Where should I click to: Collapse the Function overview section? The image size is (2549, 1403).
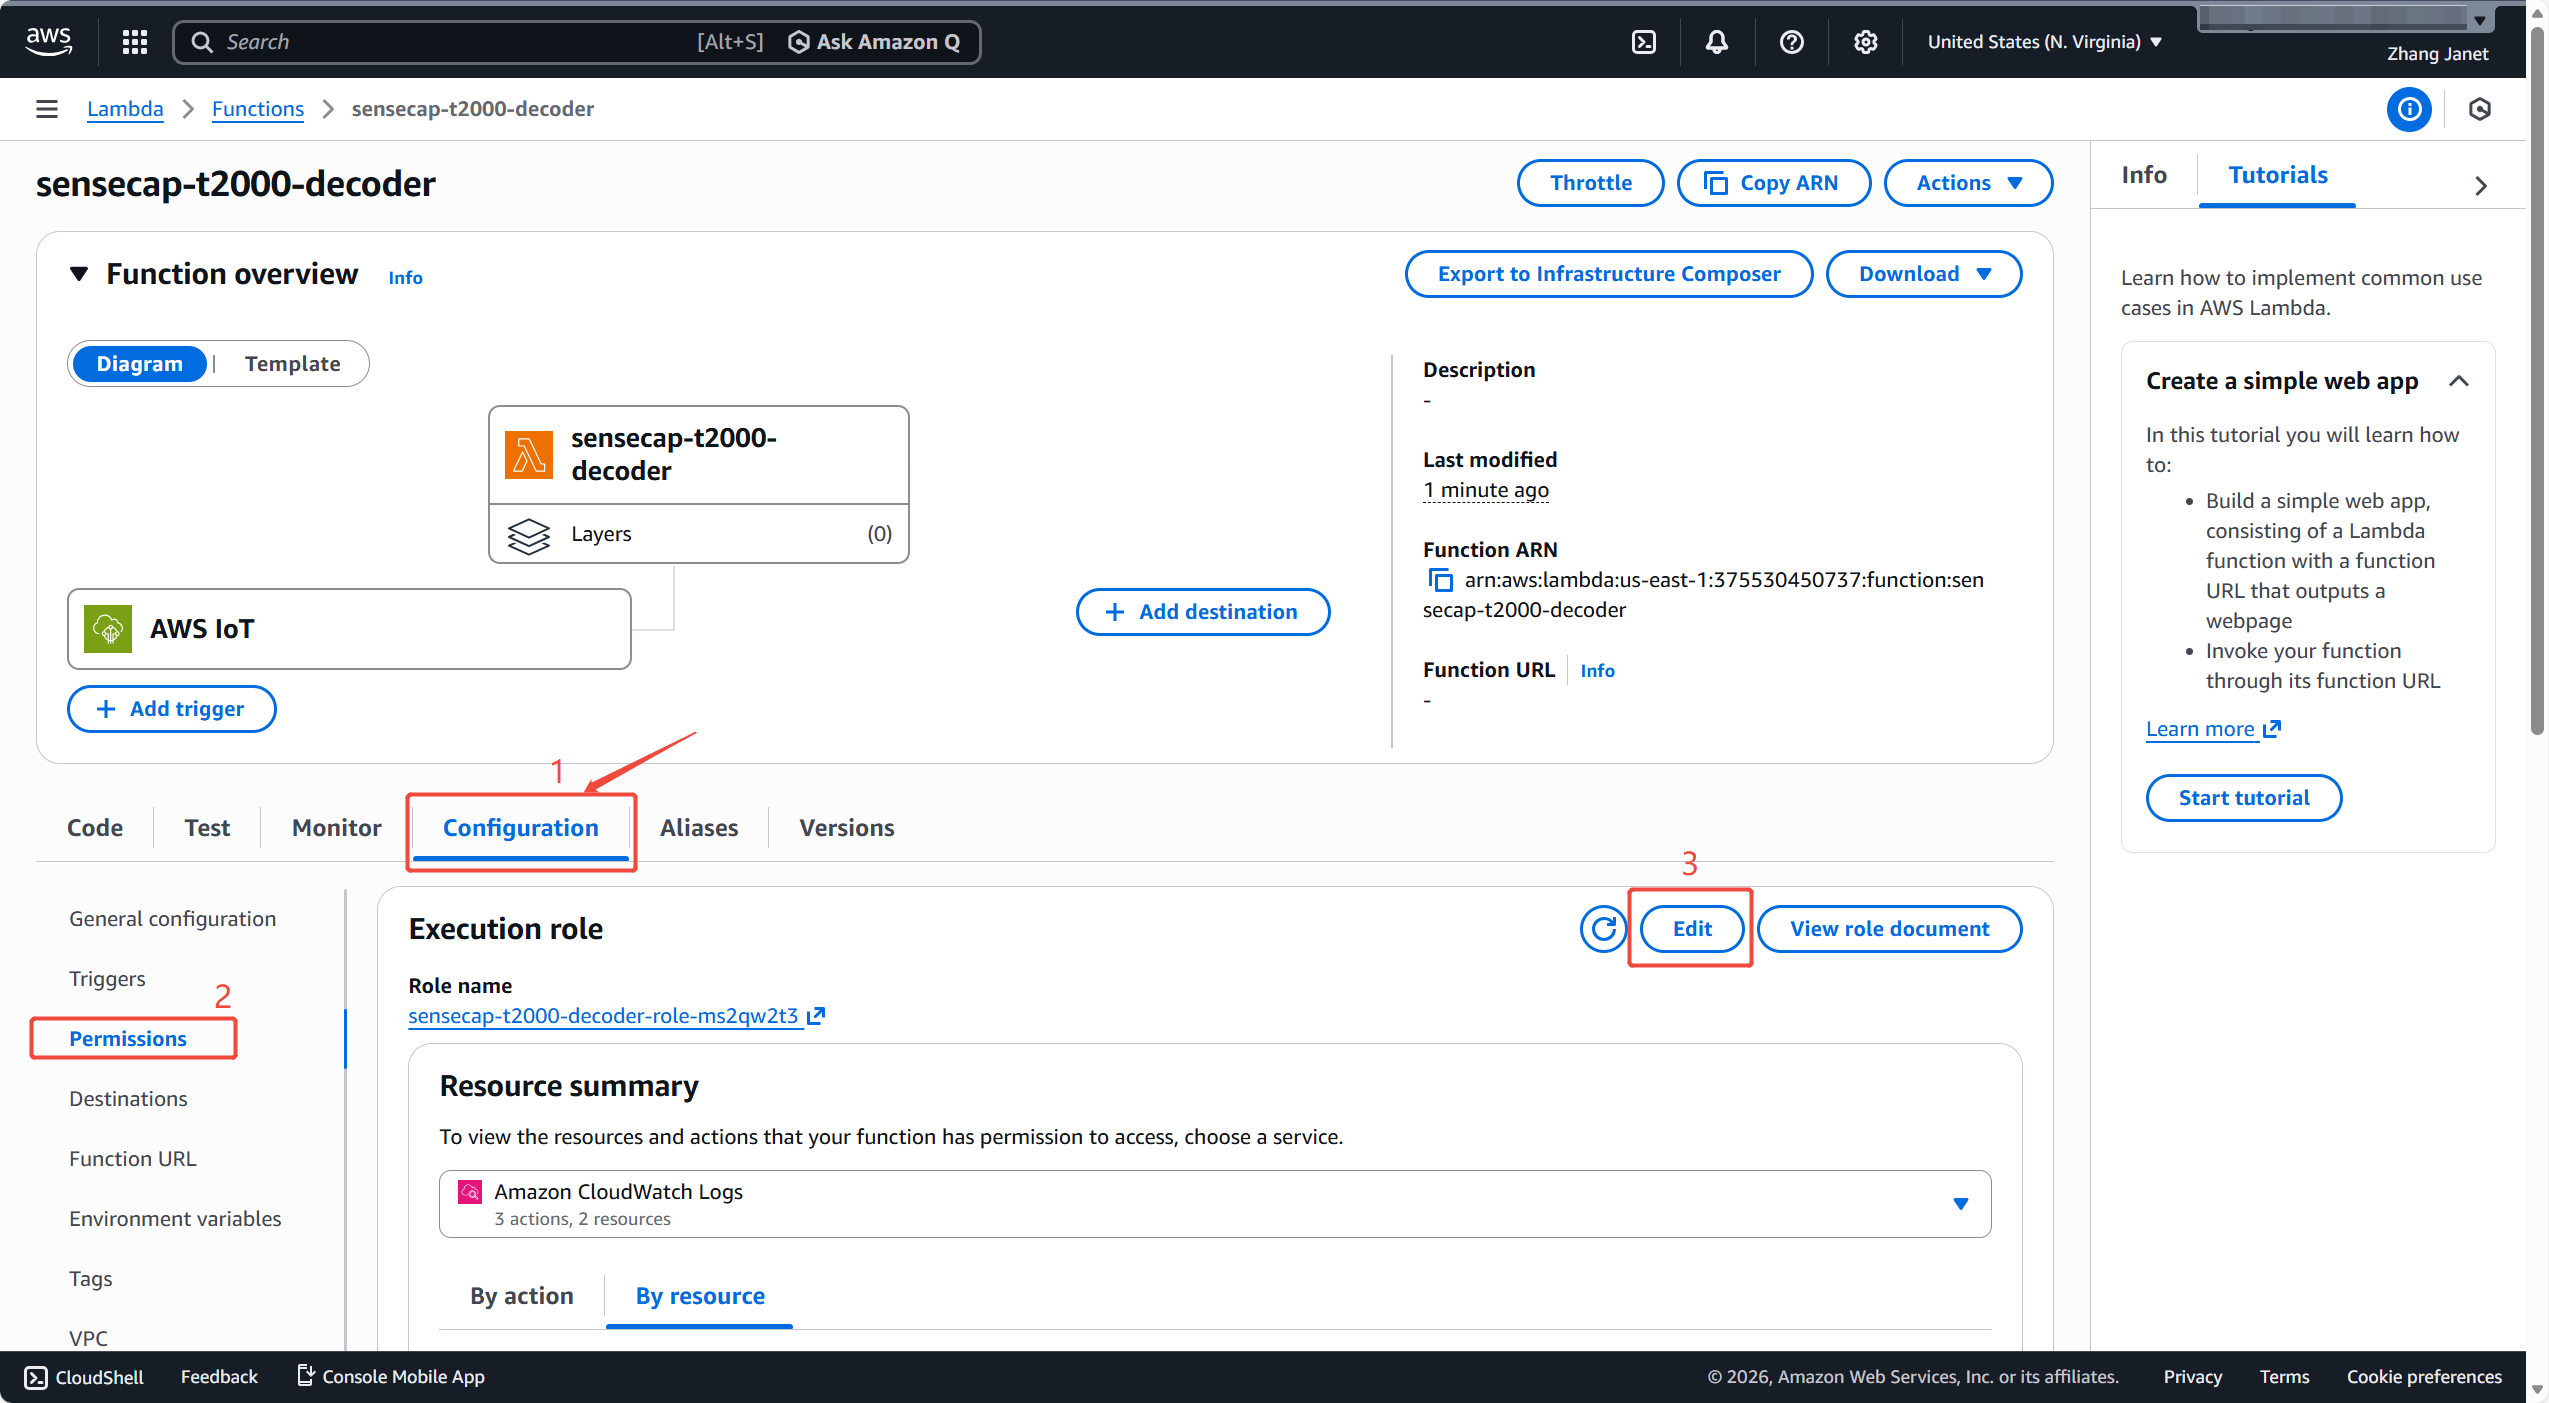click(x=79, y=274)
